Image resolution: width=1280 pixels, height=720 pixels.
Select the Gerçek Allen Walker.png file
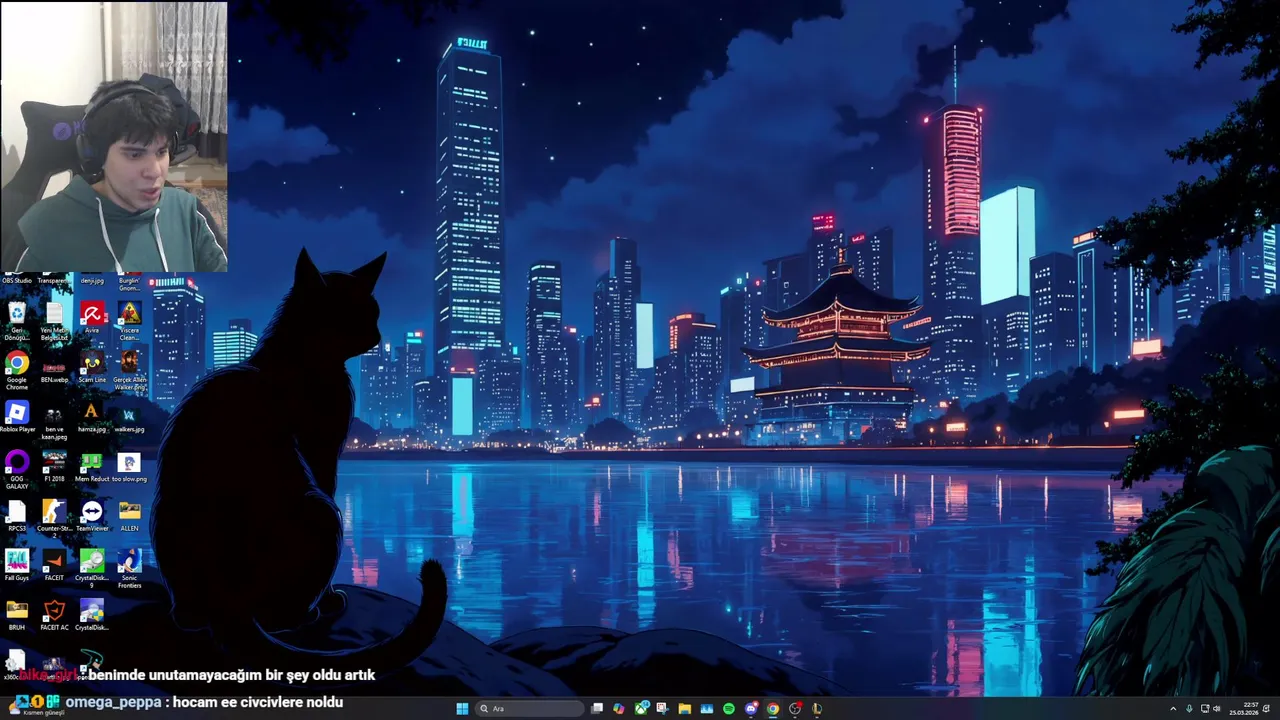(129, 370)
